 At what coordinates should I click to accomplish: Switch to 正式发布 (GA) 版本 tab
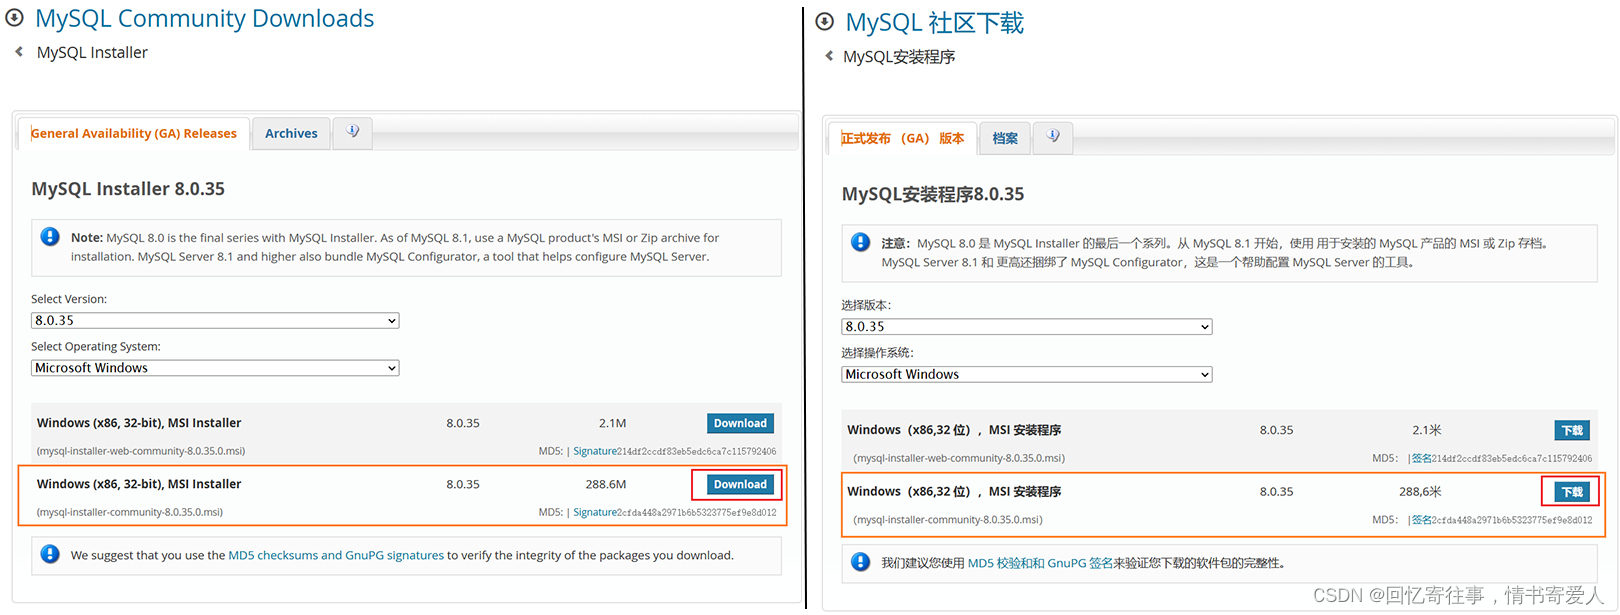point(902,138)
